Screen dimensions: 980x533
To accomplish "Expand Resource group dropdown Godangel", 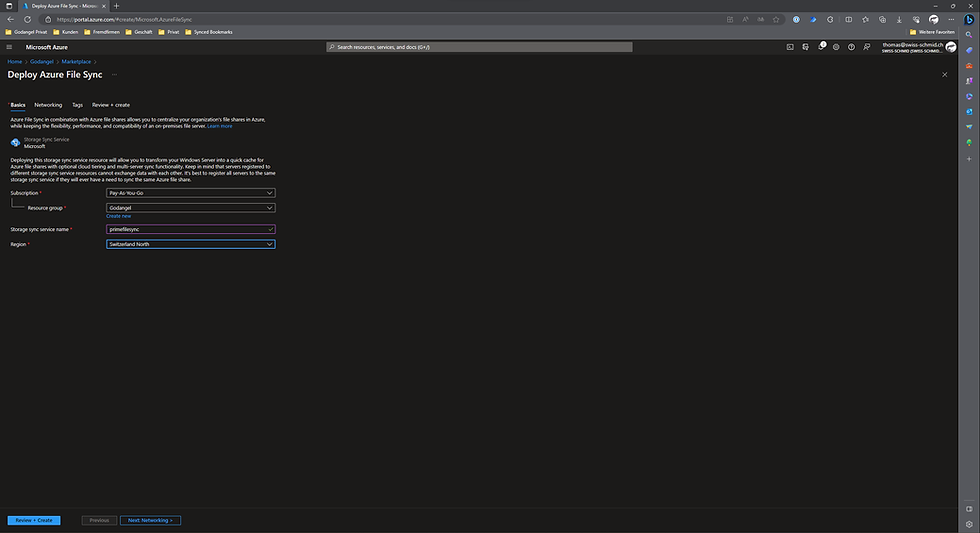I will click(191, 208).
